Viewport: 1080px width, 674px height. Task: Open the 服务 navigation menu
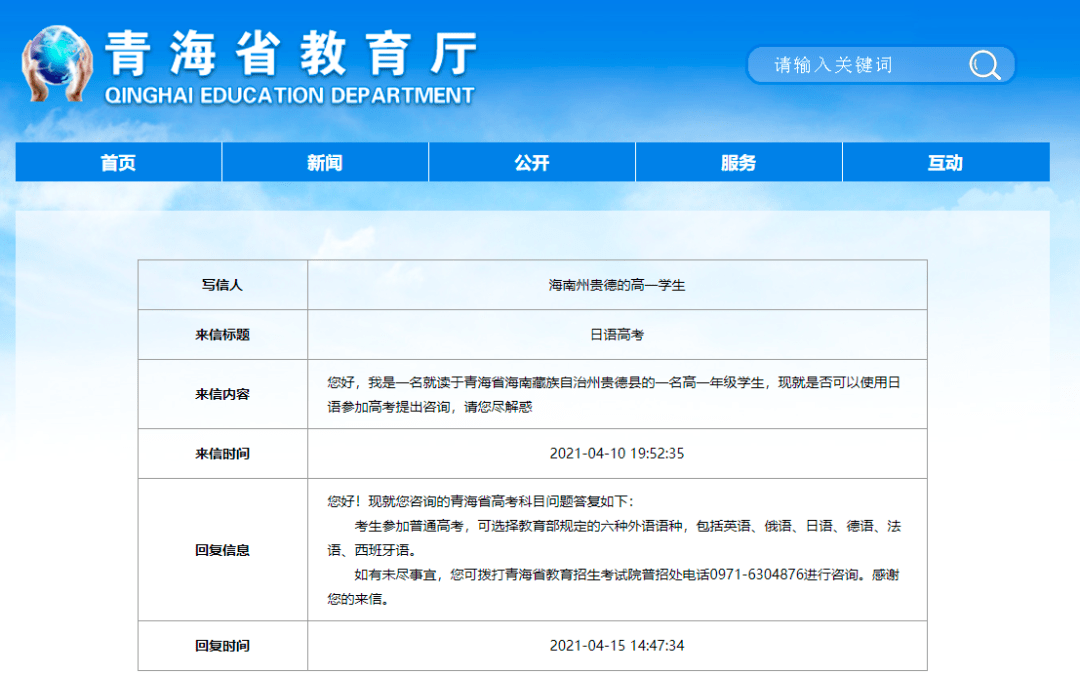tap(739, 163)
